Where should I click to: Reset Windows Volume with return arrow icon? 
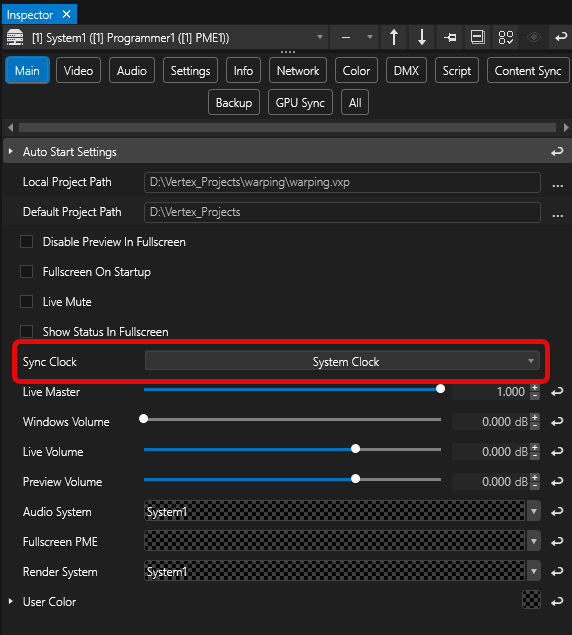click(x=557, y=422)
